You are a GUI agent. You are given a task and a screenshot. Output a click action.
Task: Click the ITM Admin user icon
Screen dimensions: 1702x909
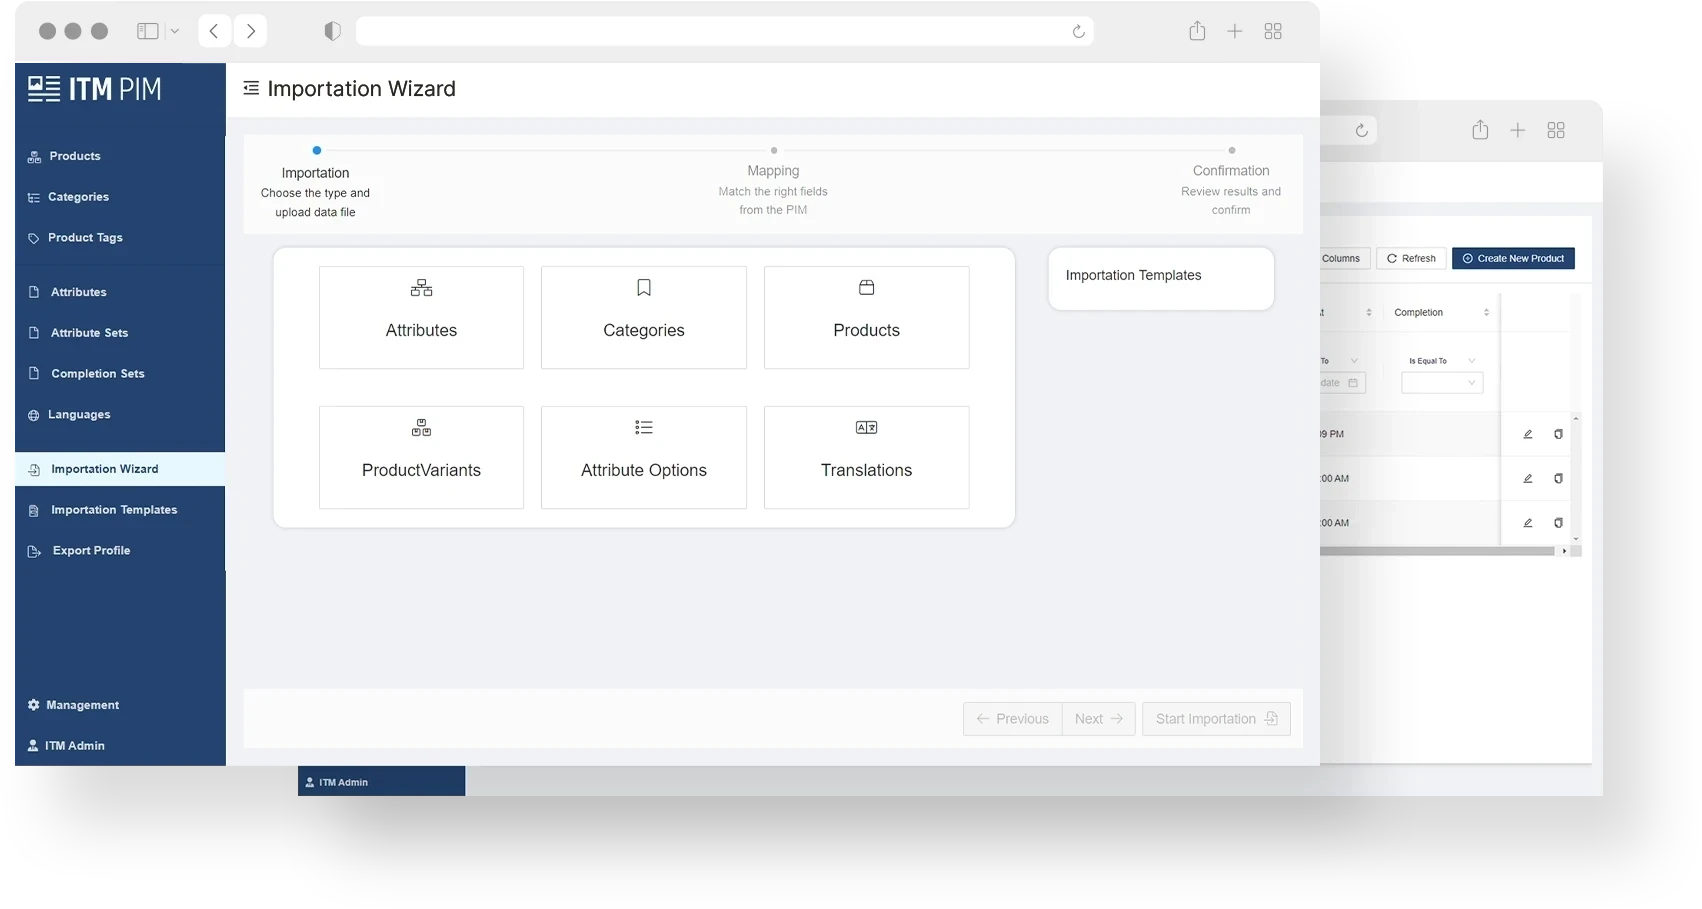coord(33,746)
